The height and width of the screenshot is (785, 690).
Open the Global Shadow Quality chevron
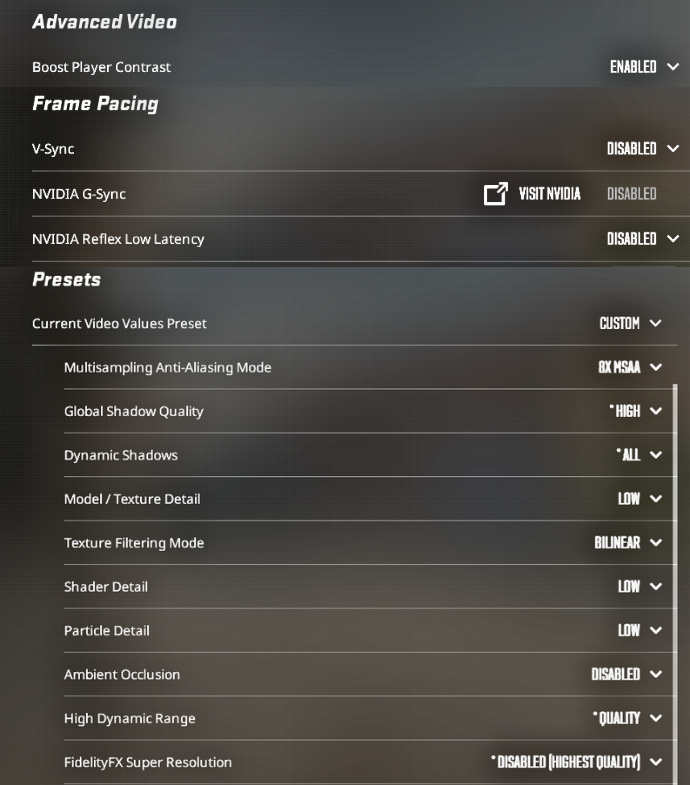[x=656, y=411]
